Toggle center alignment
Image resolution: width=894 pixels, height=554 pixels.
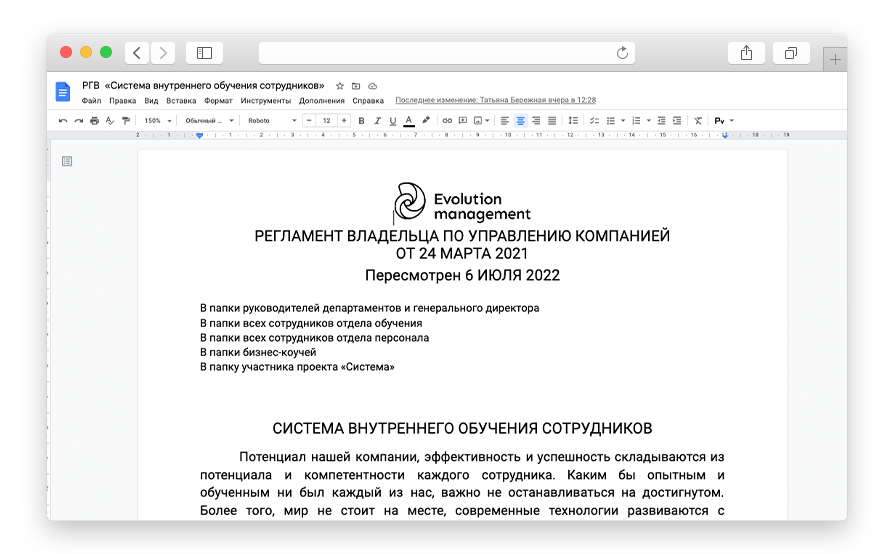point(521,121)
